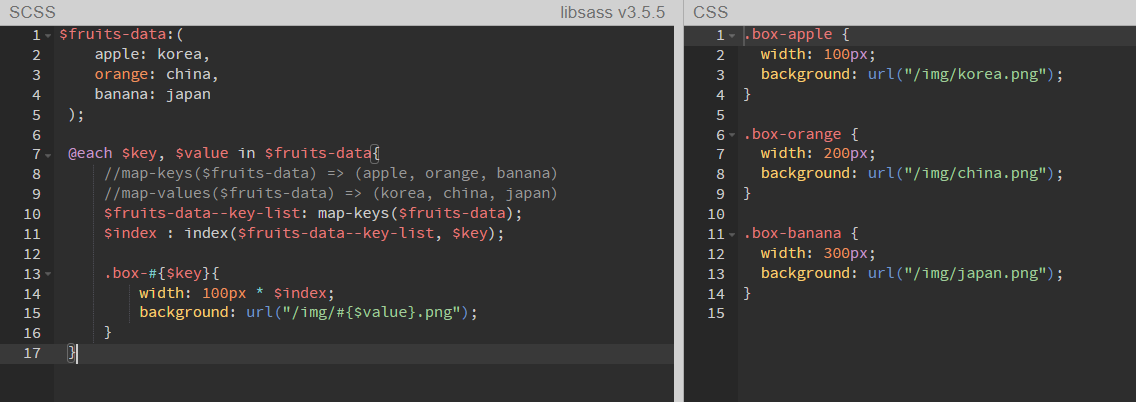Click the url("/img/#{$value}.png") value in SCSS
The height and width of the screenshot is (402, 1136).
point(357,312)
